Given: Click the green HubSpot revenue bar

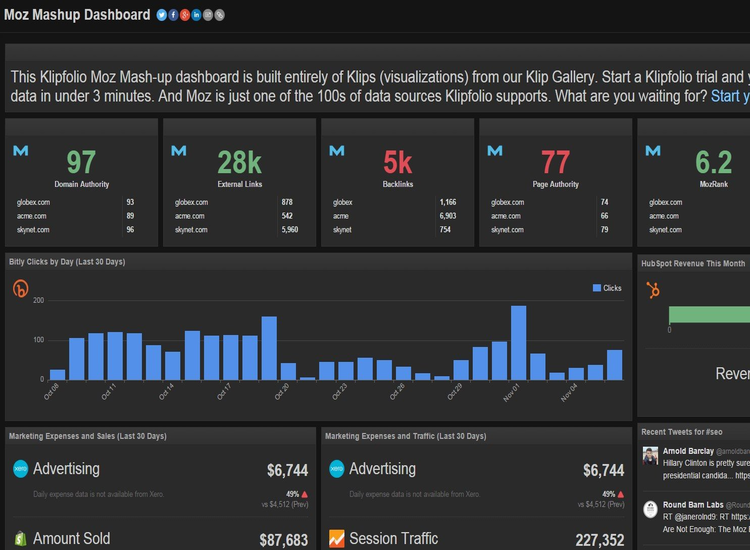Looking at the screenshot, I should pyautogui.click(x=709, y=315).
